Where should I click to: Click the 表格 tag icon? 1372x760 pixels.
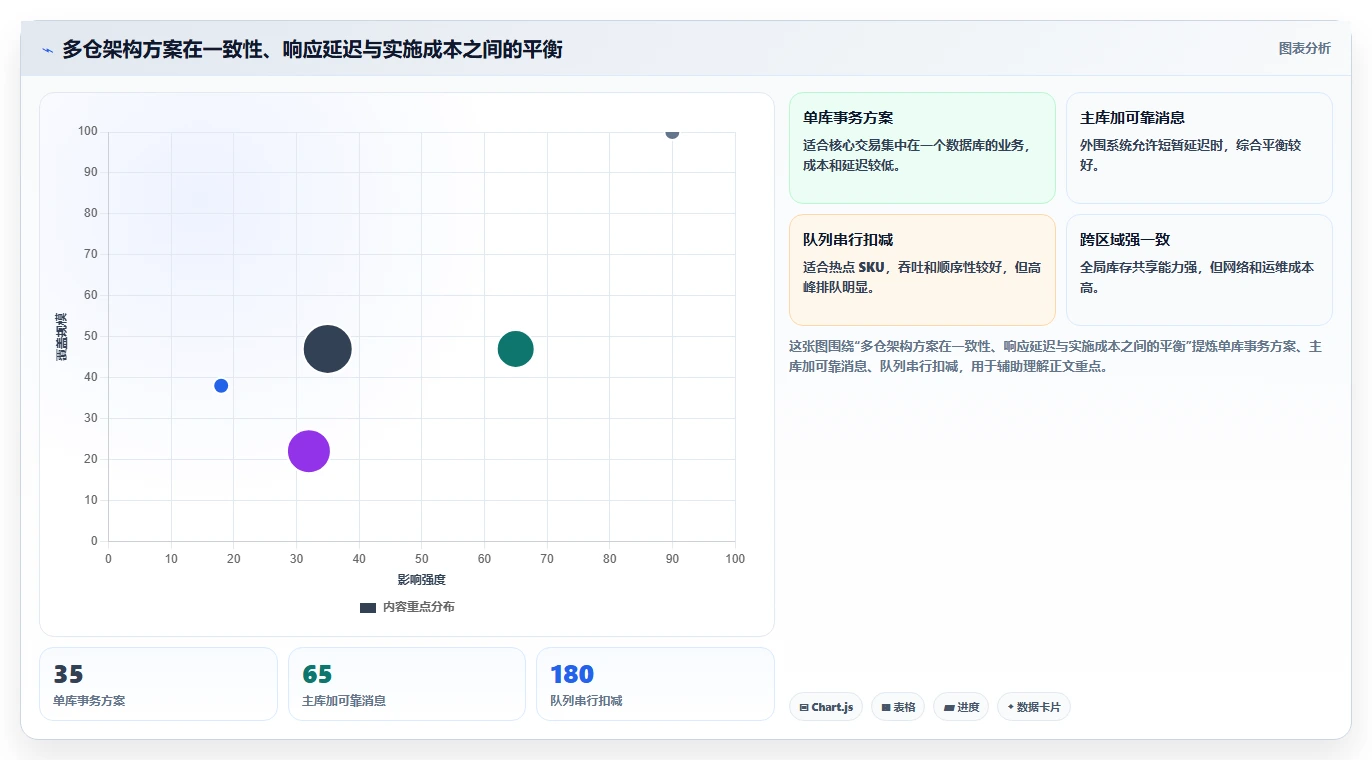pyautogui.click(x=886, y=708)
